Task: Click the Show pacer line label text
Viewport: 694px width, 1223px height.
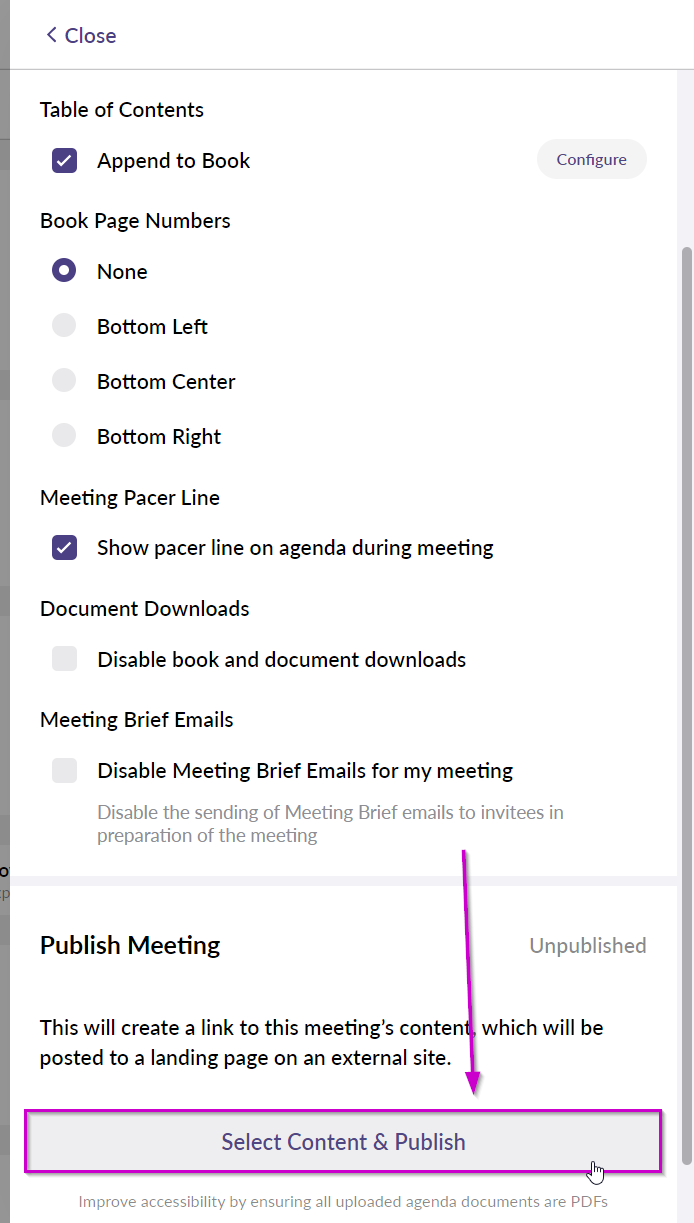Action: click(295, 548)
